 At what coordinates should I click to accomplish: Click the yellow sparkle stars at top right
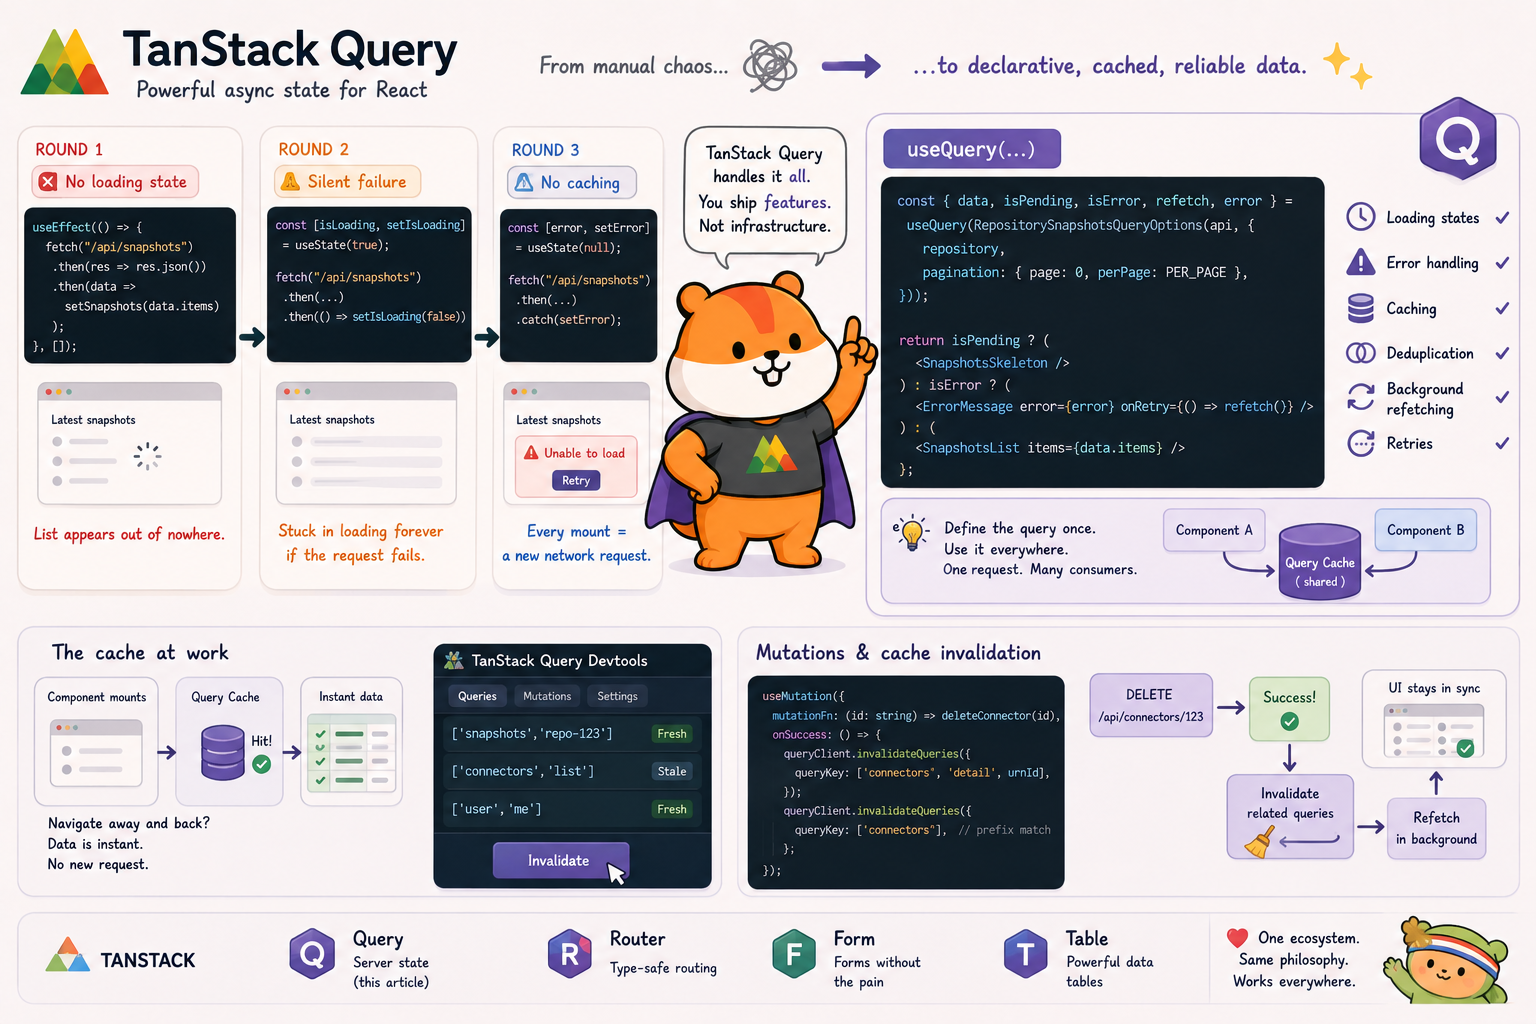point(1347,65)
